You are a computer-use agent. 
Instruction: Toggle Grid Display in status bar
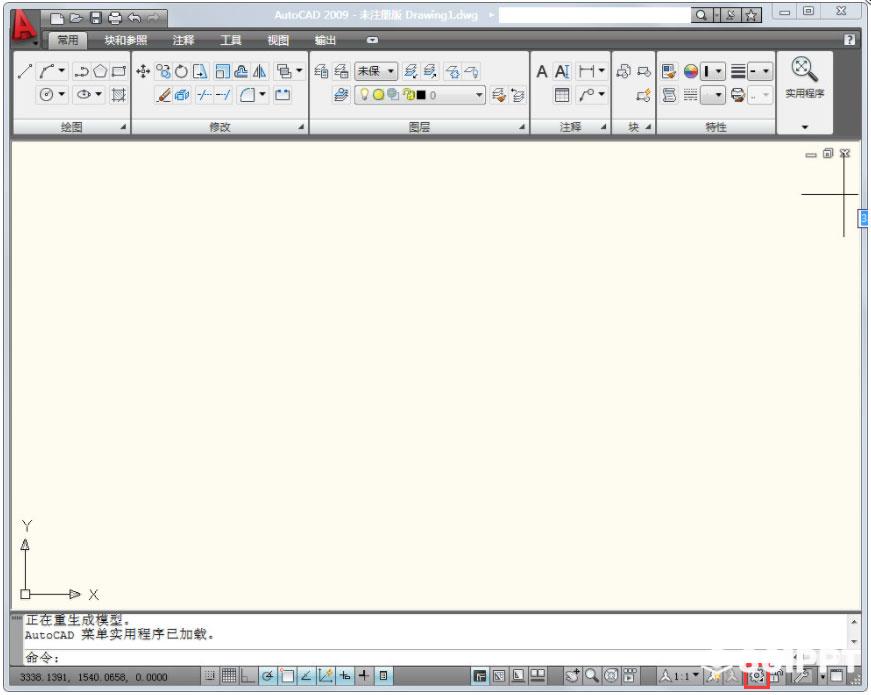click(x=229, y=676)
